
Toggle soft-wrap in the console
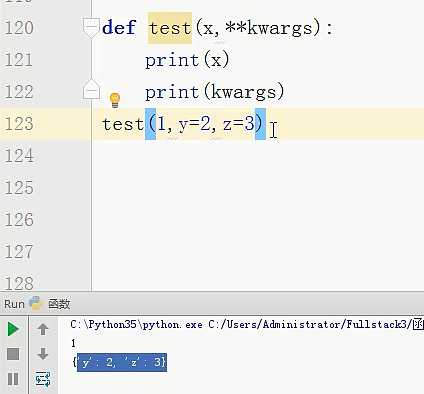coord(43,379)
